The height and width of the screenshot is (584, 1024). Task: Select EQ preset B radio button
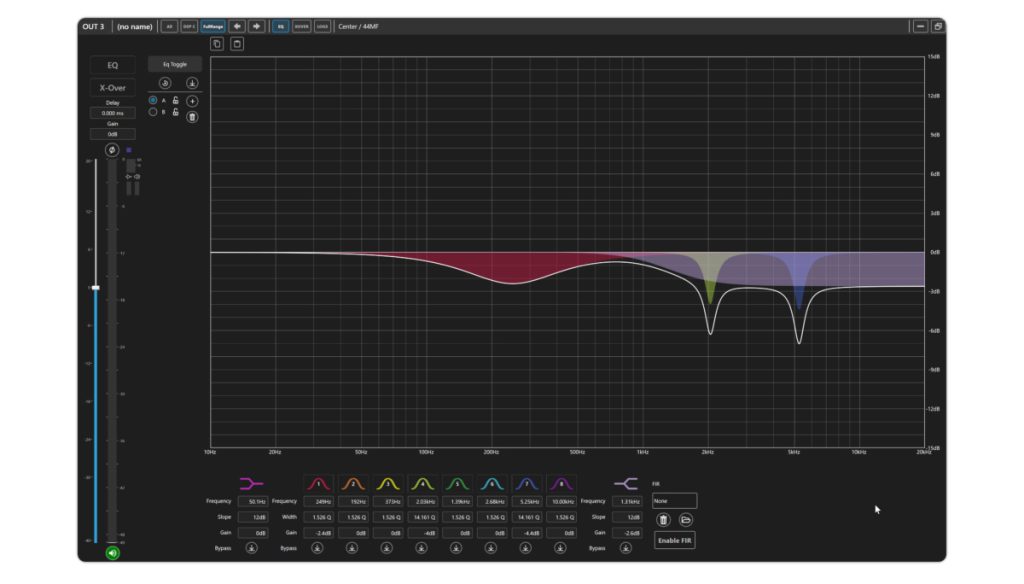(153, 112)
